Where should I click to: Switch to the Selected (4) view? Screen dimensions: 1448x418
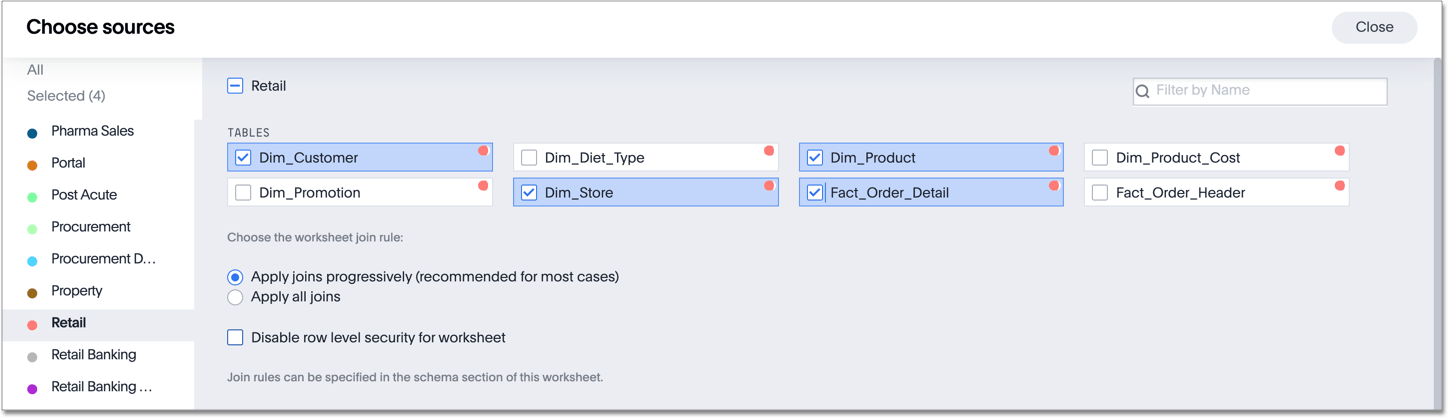66,96
